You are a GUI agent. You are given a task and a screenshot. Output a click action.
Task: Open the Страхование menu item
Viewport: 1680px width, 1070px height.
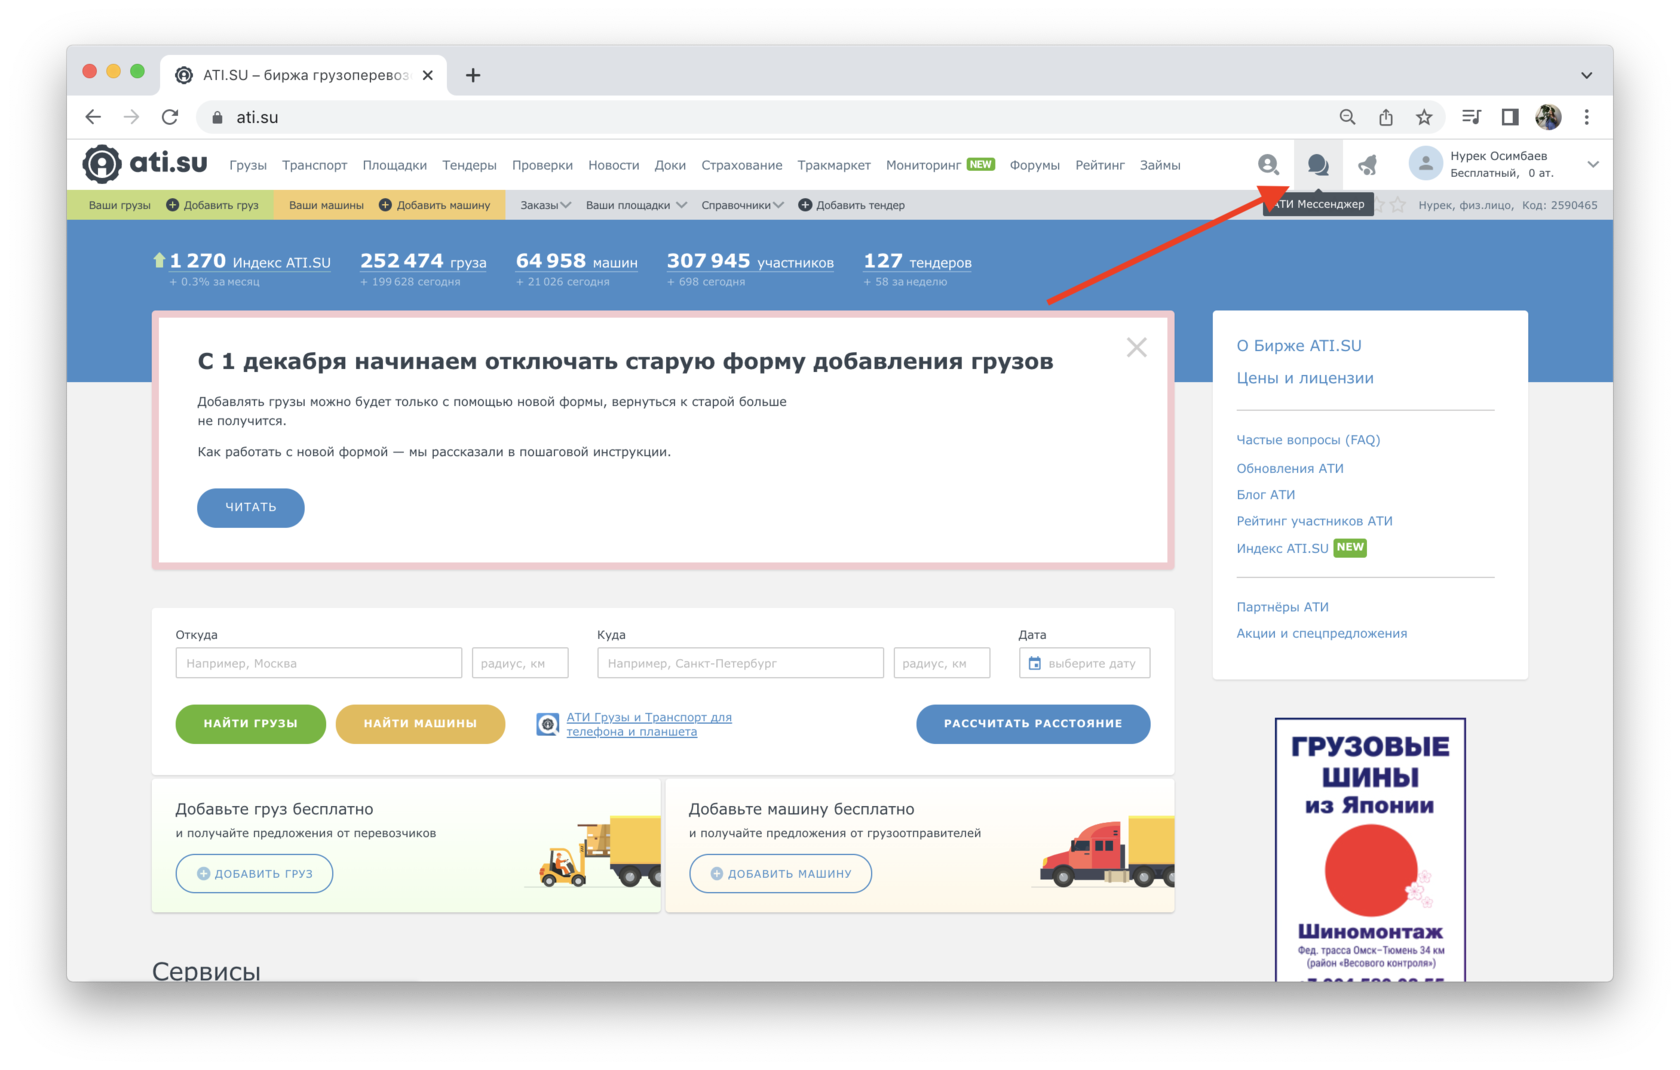click(x=741, y=165)
